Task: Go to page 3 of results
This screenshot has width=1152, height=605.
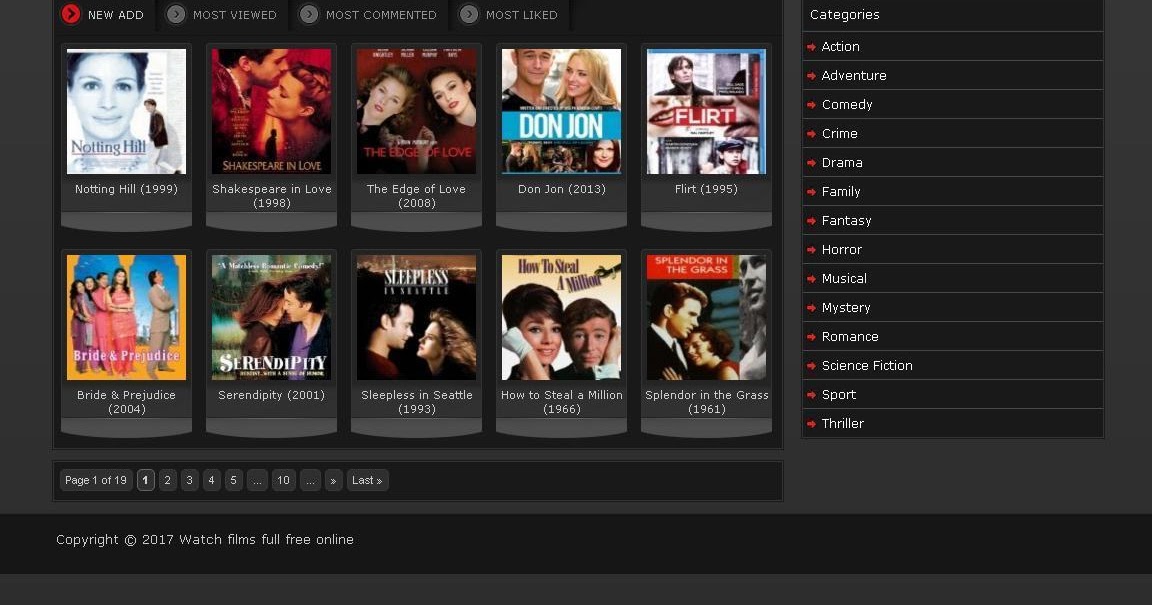Action: (x=190, y=480)
